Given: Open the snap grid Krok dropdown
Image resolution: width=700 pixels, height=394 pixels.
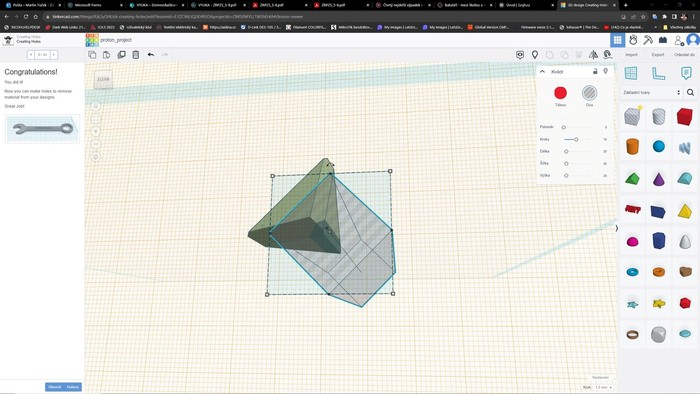Looking at the screenshot, I should coord(604,387).
